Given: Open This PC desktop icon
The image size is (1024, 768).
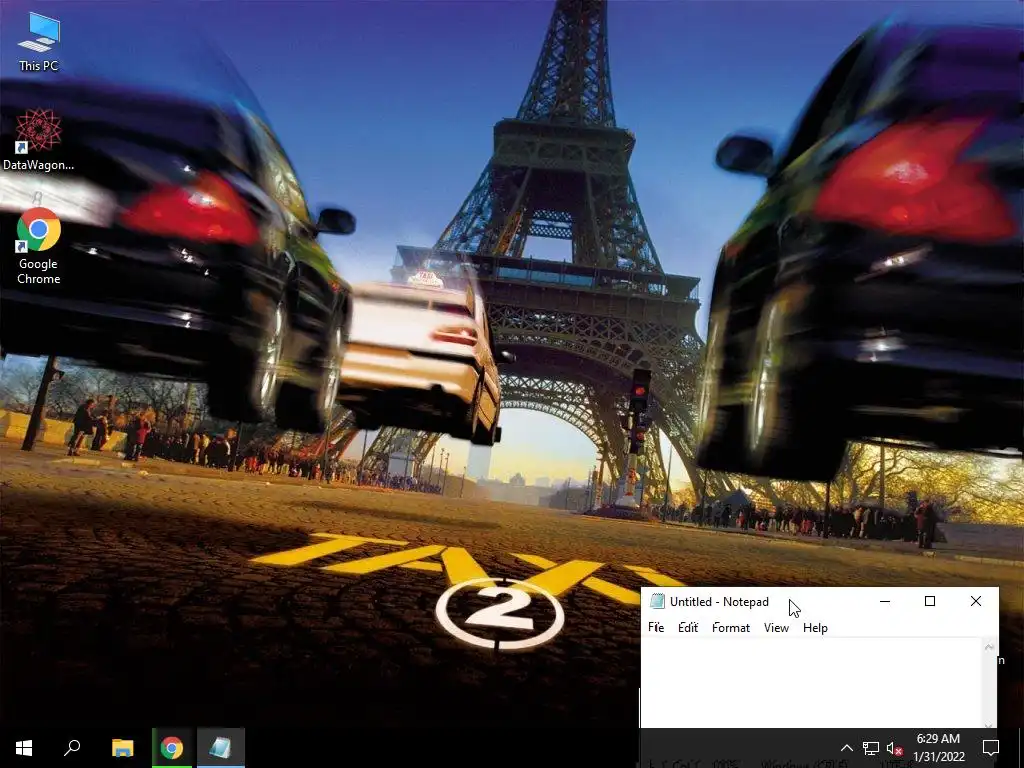Looking at the screenshot, I should pyautogui.click(x=39, y=43).
